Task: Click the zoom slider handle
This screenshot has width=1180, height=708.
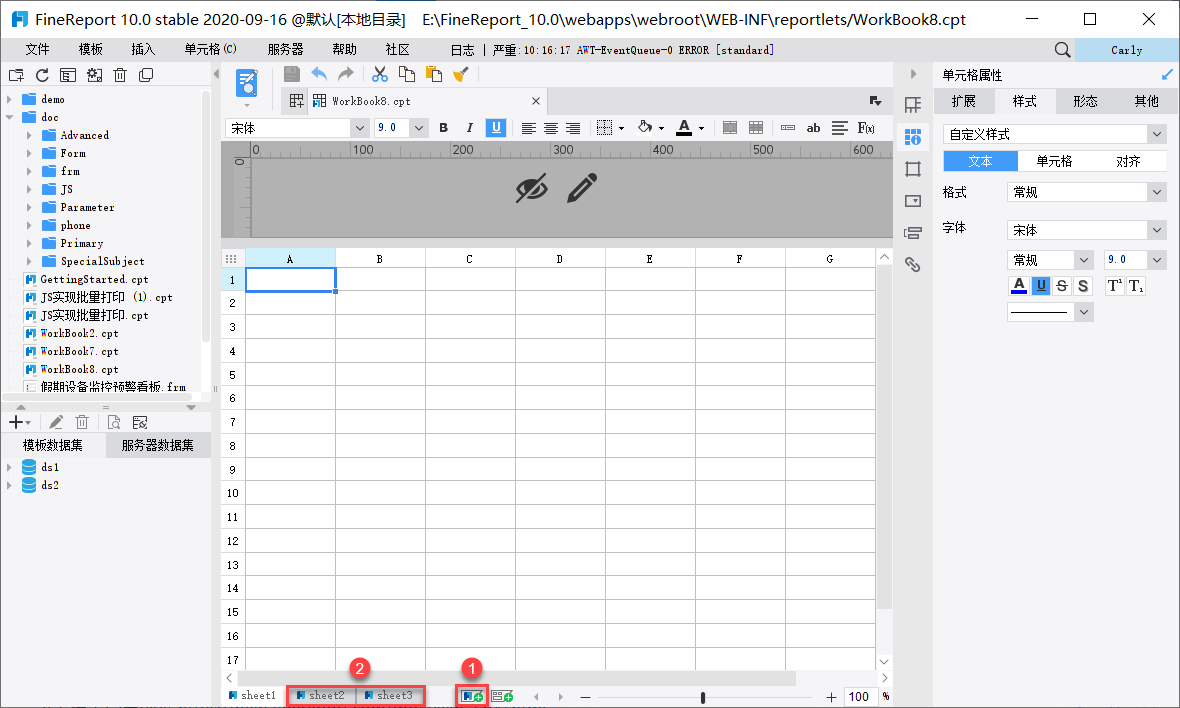Action: click(703, 697)
